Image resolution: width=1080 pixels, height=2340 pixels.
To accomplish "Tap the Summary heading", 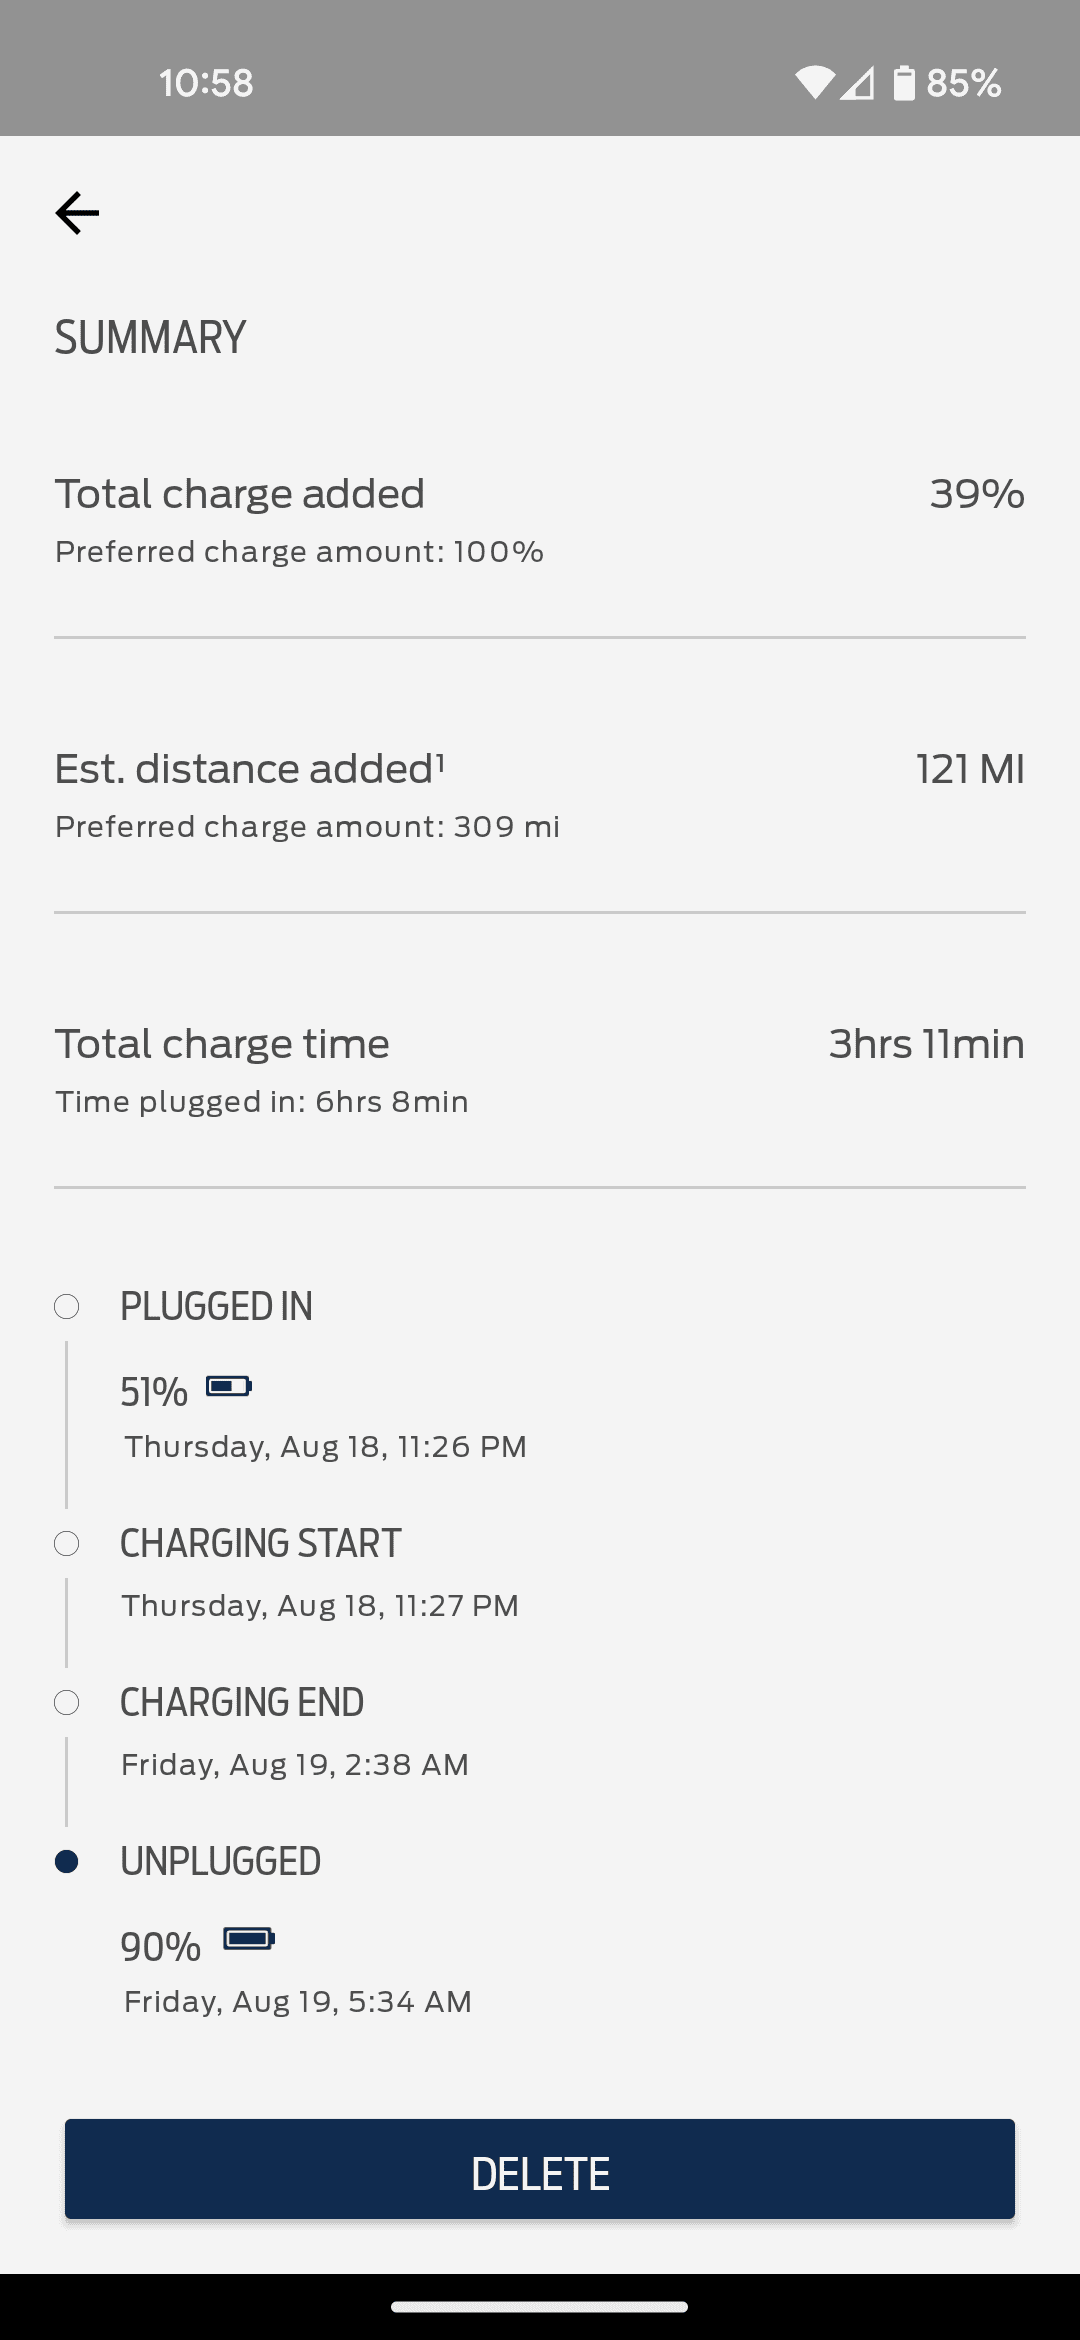I will 150,338.
